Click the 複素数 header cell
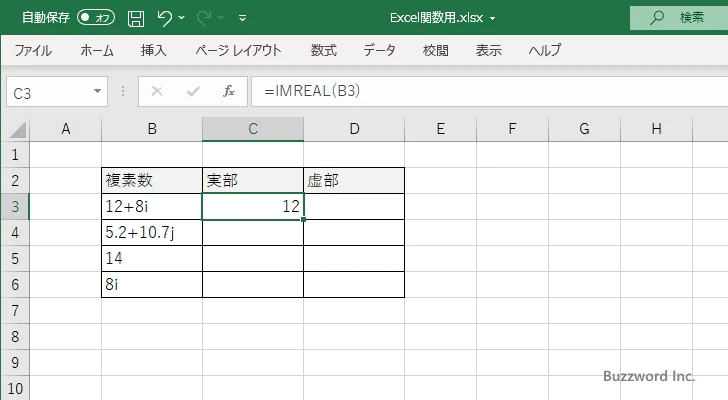Viewport: 728px width, 400px height. click(x=152, y=181)
